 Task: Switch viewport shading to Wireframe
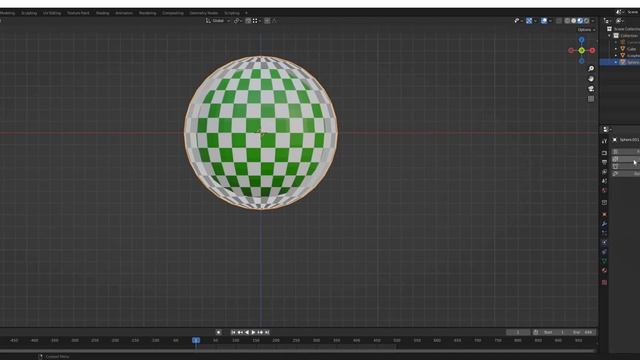[x=567, y=21]
